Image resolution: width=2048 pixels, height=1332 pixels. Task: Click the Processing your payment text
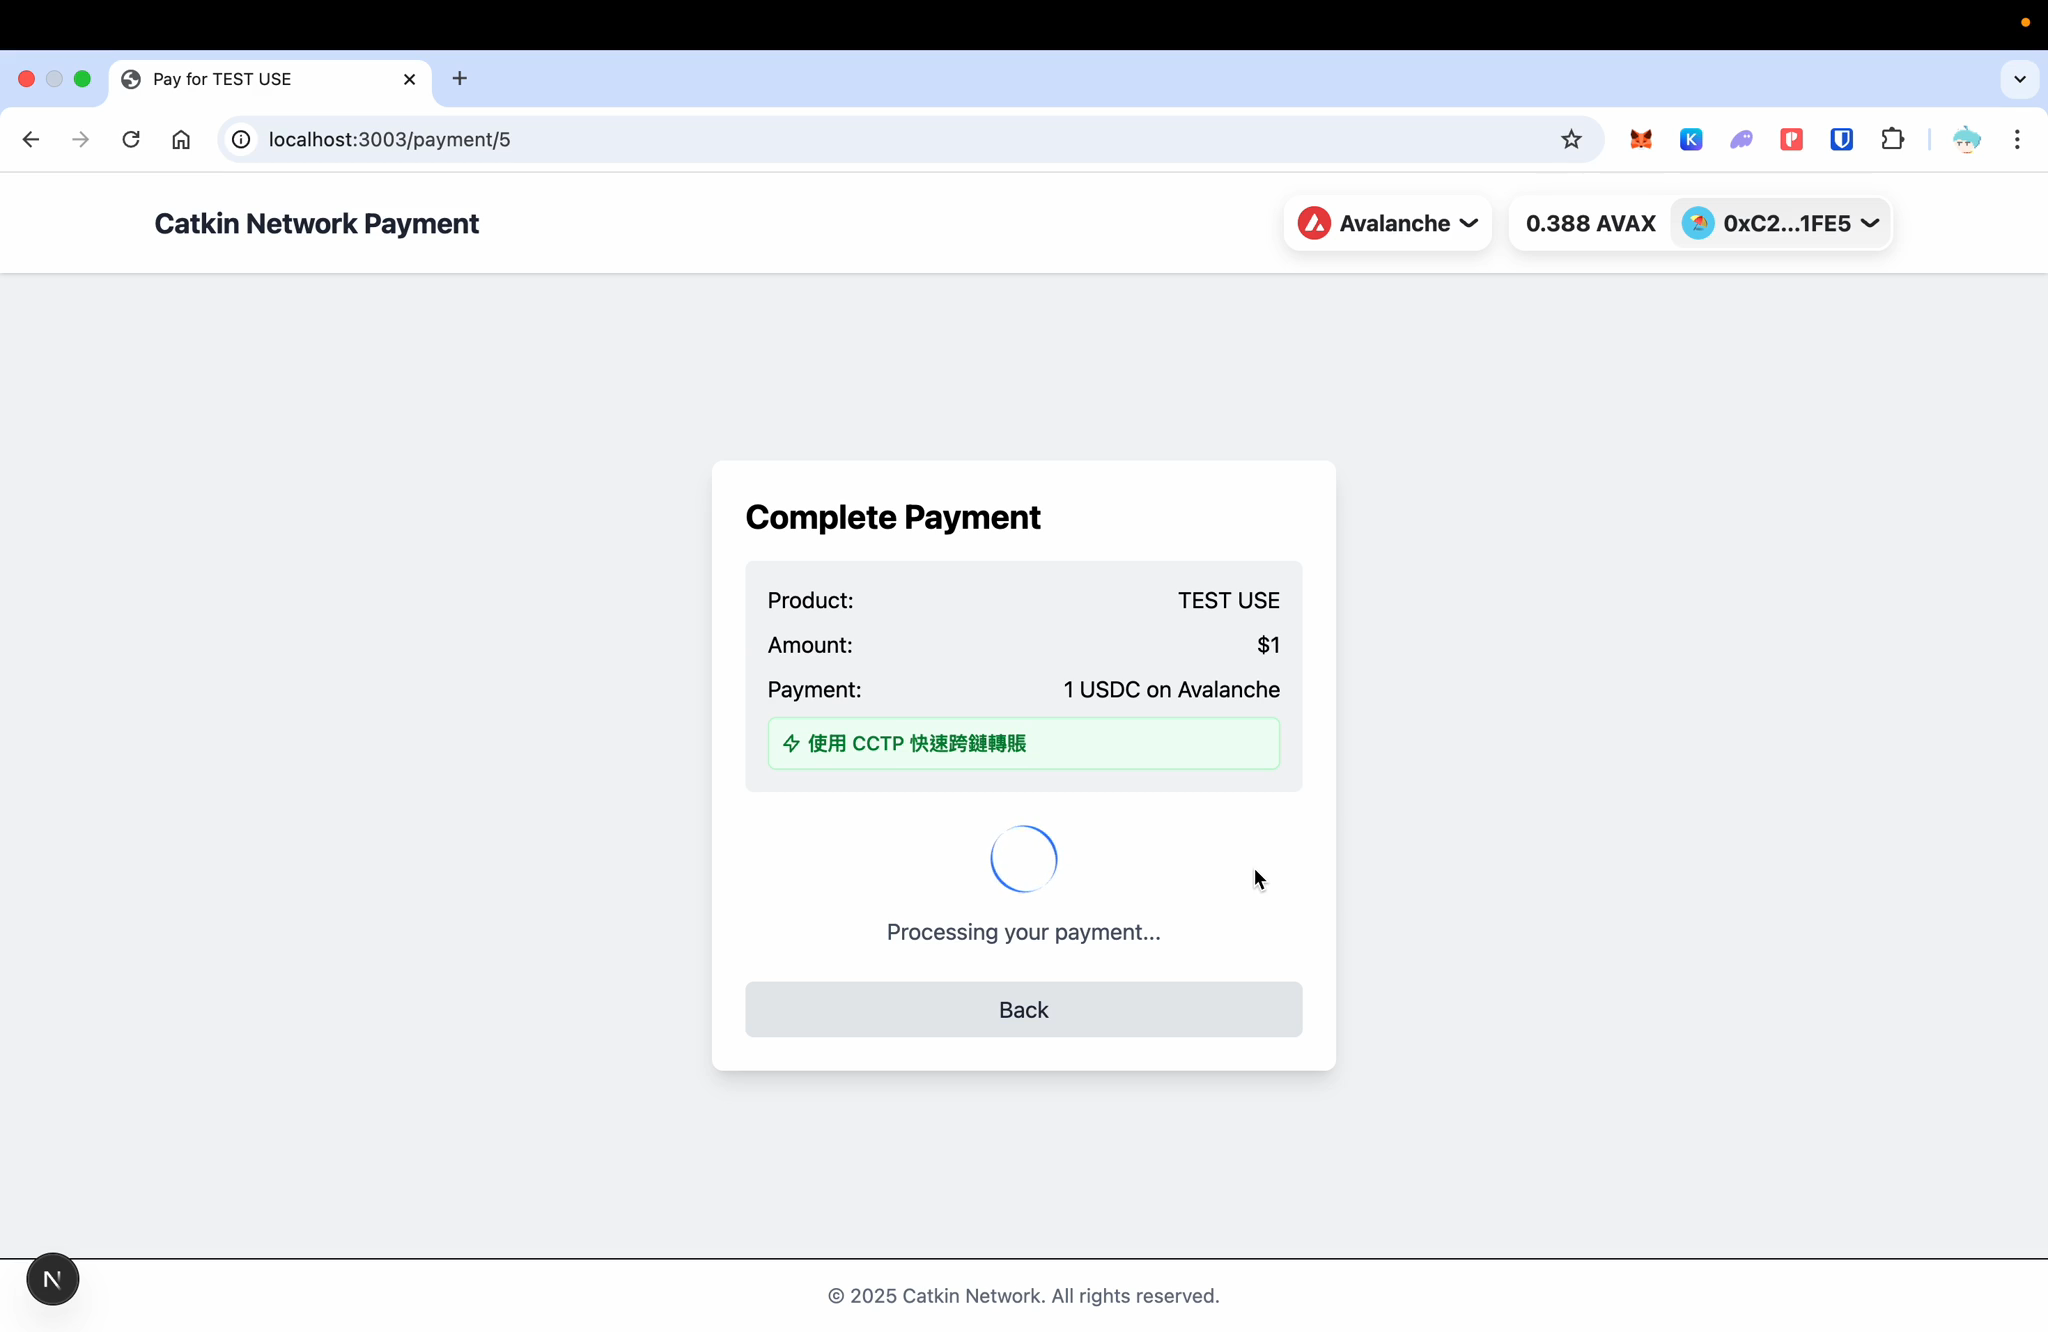(x=1023, y=931)
